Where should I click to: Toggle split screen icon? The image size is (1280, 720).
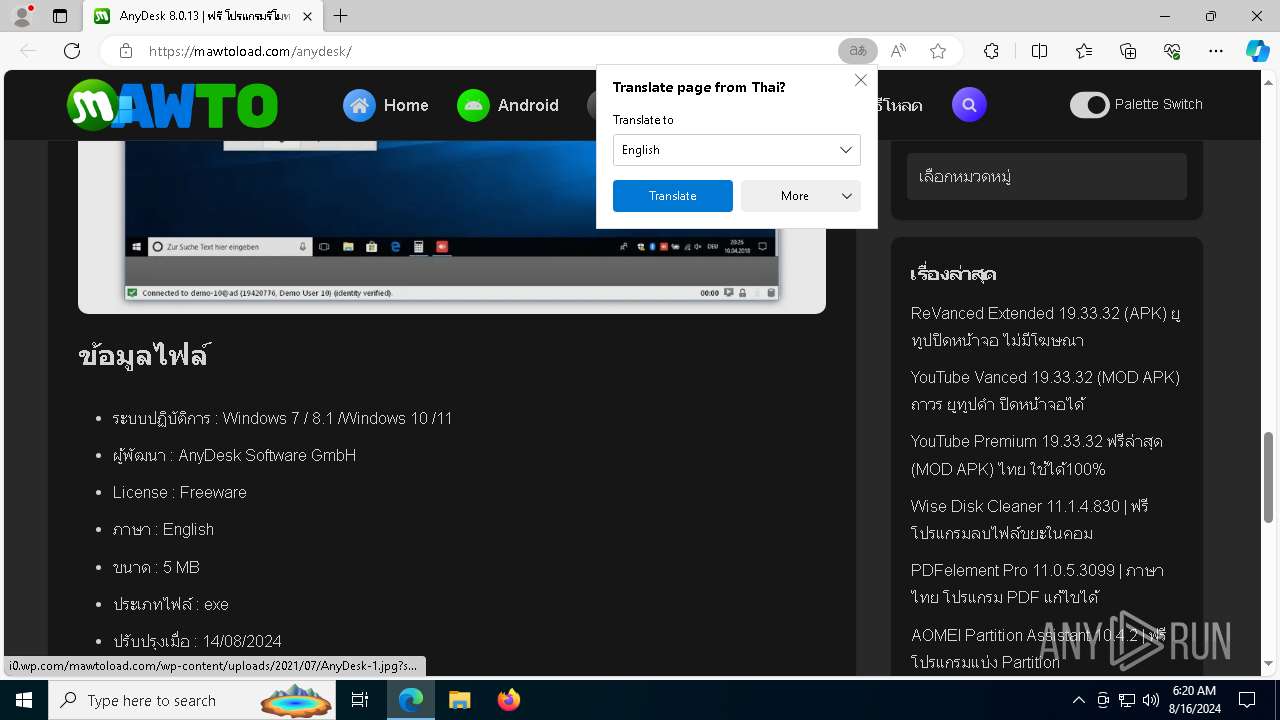click(1039, 51)
